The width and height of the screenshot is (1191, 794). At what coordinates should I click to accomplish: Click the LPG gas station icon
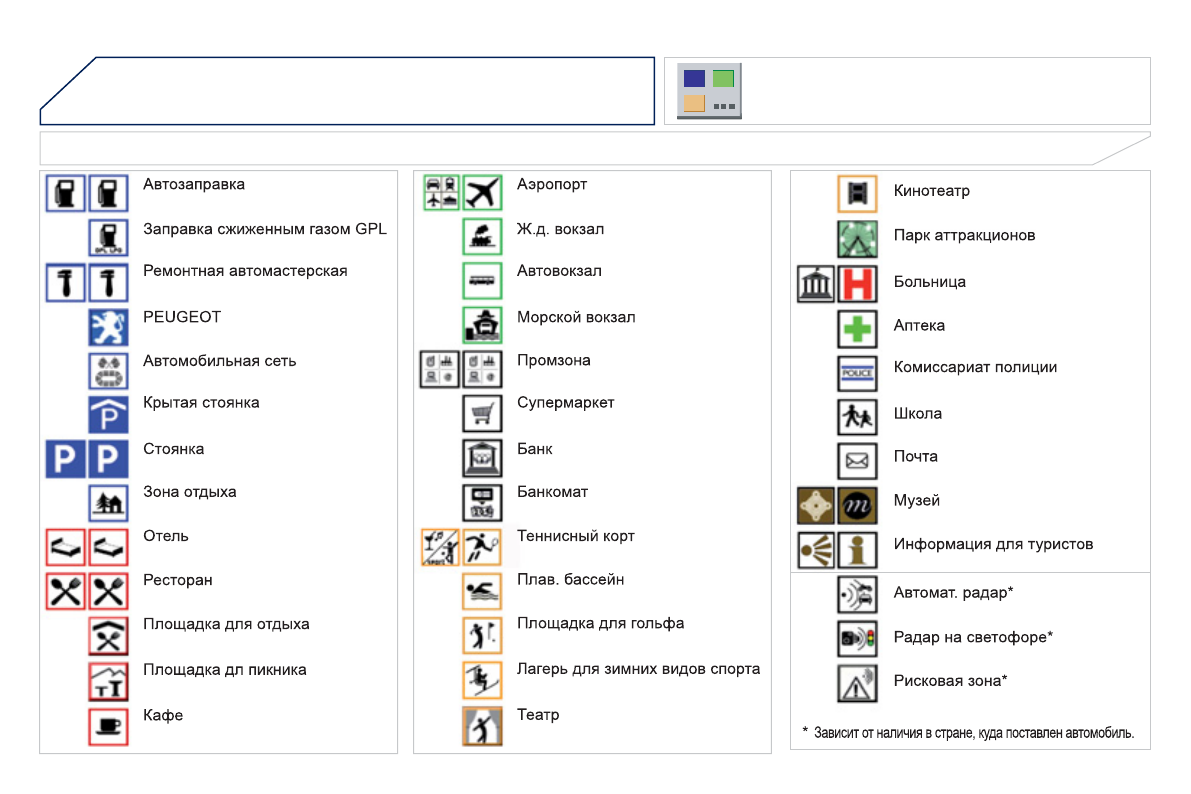pos(108,237)
